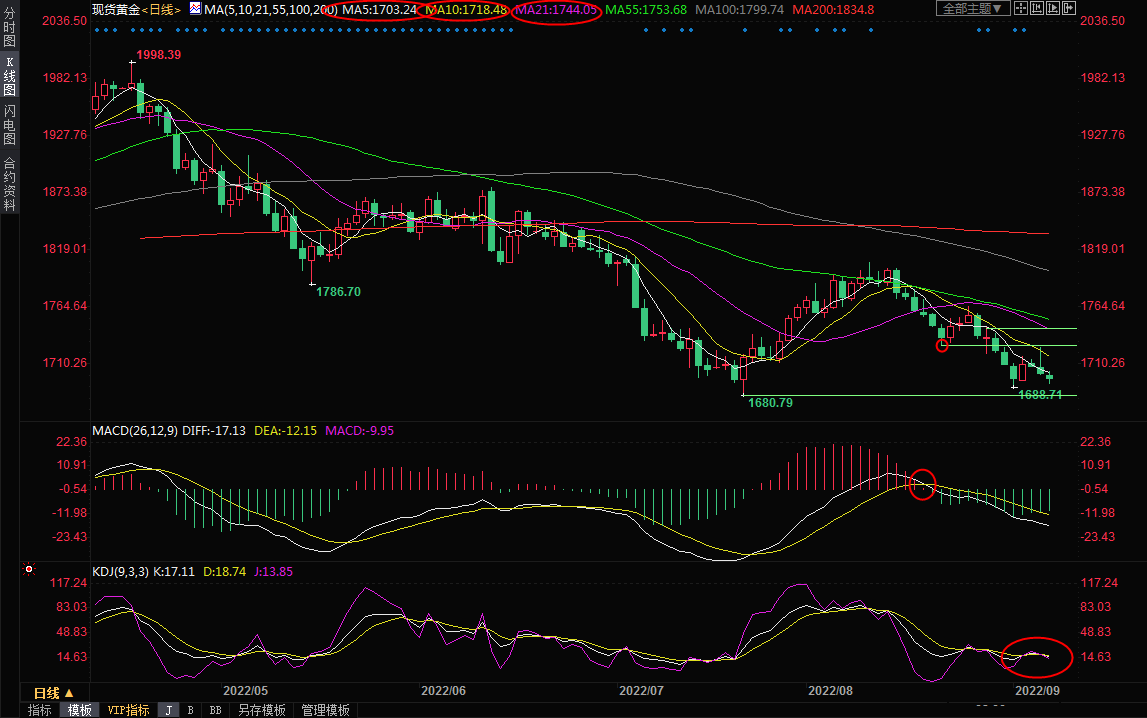Click the 另存模板 button

[x=261, y=710]
